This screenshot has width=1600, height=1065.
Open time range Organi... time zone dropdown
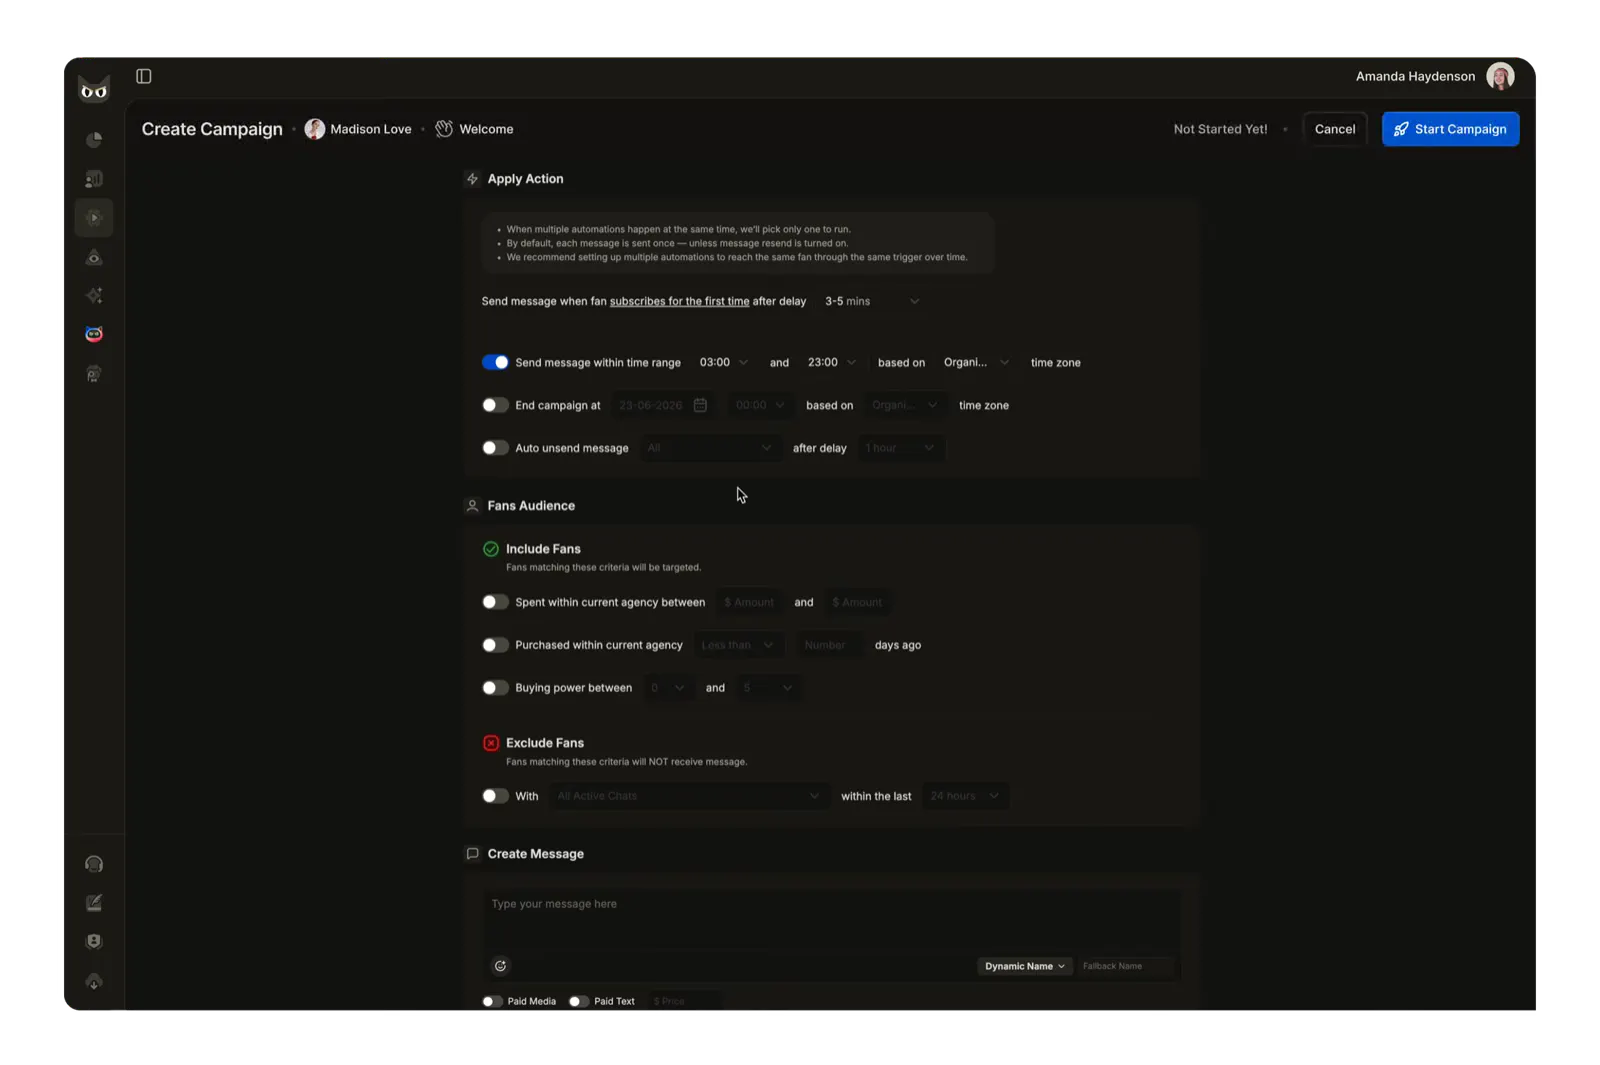point(976,362)
